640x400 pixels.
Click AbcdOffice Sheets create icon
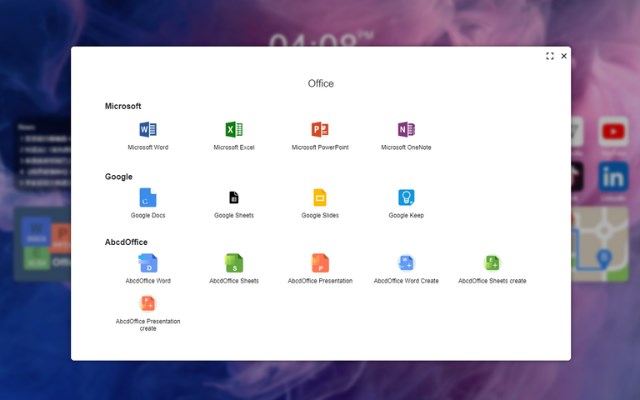492,263
